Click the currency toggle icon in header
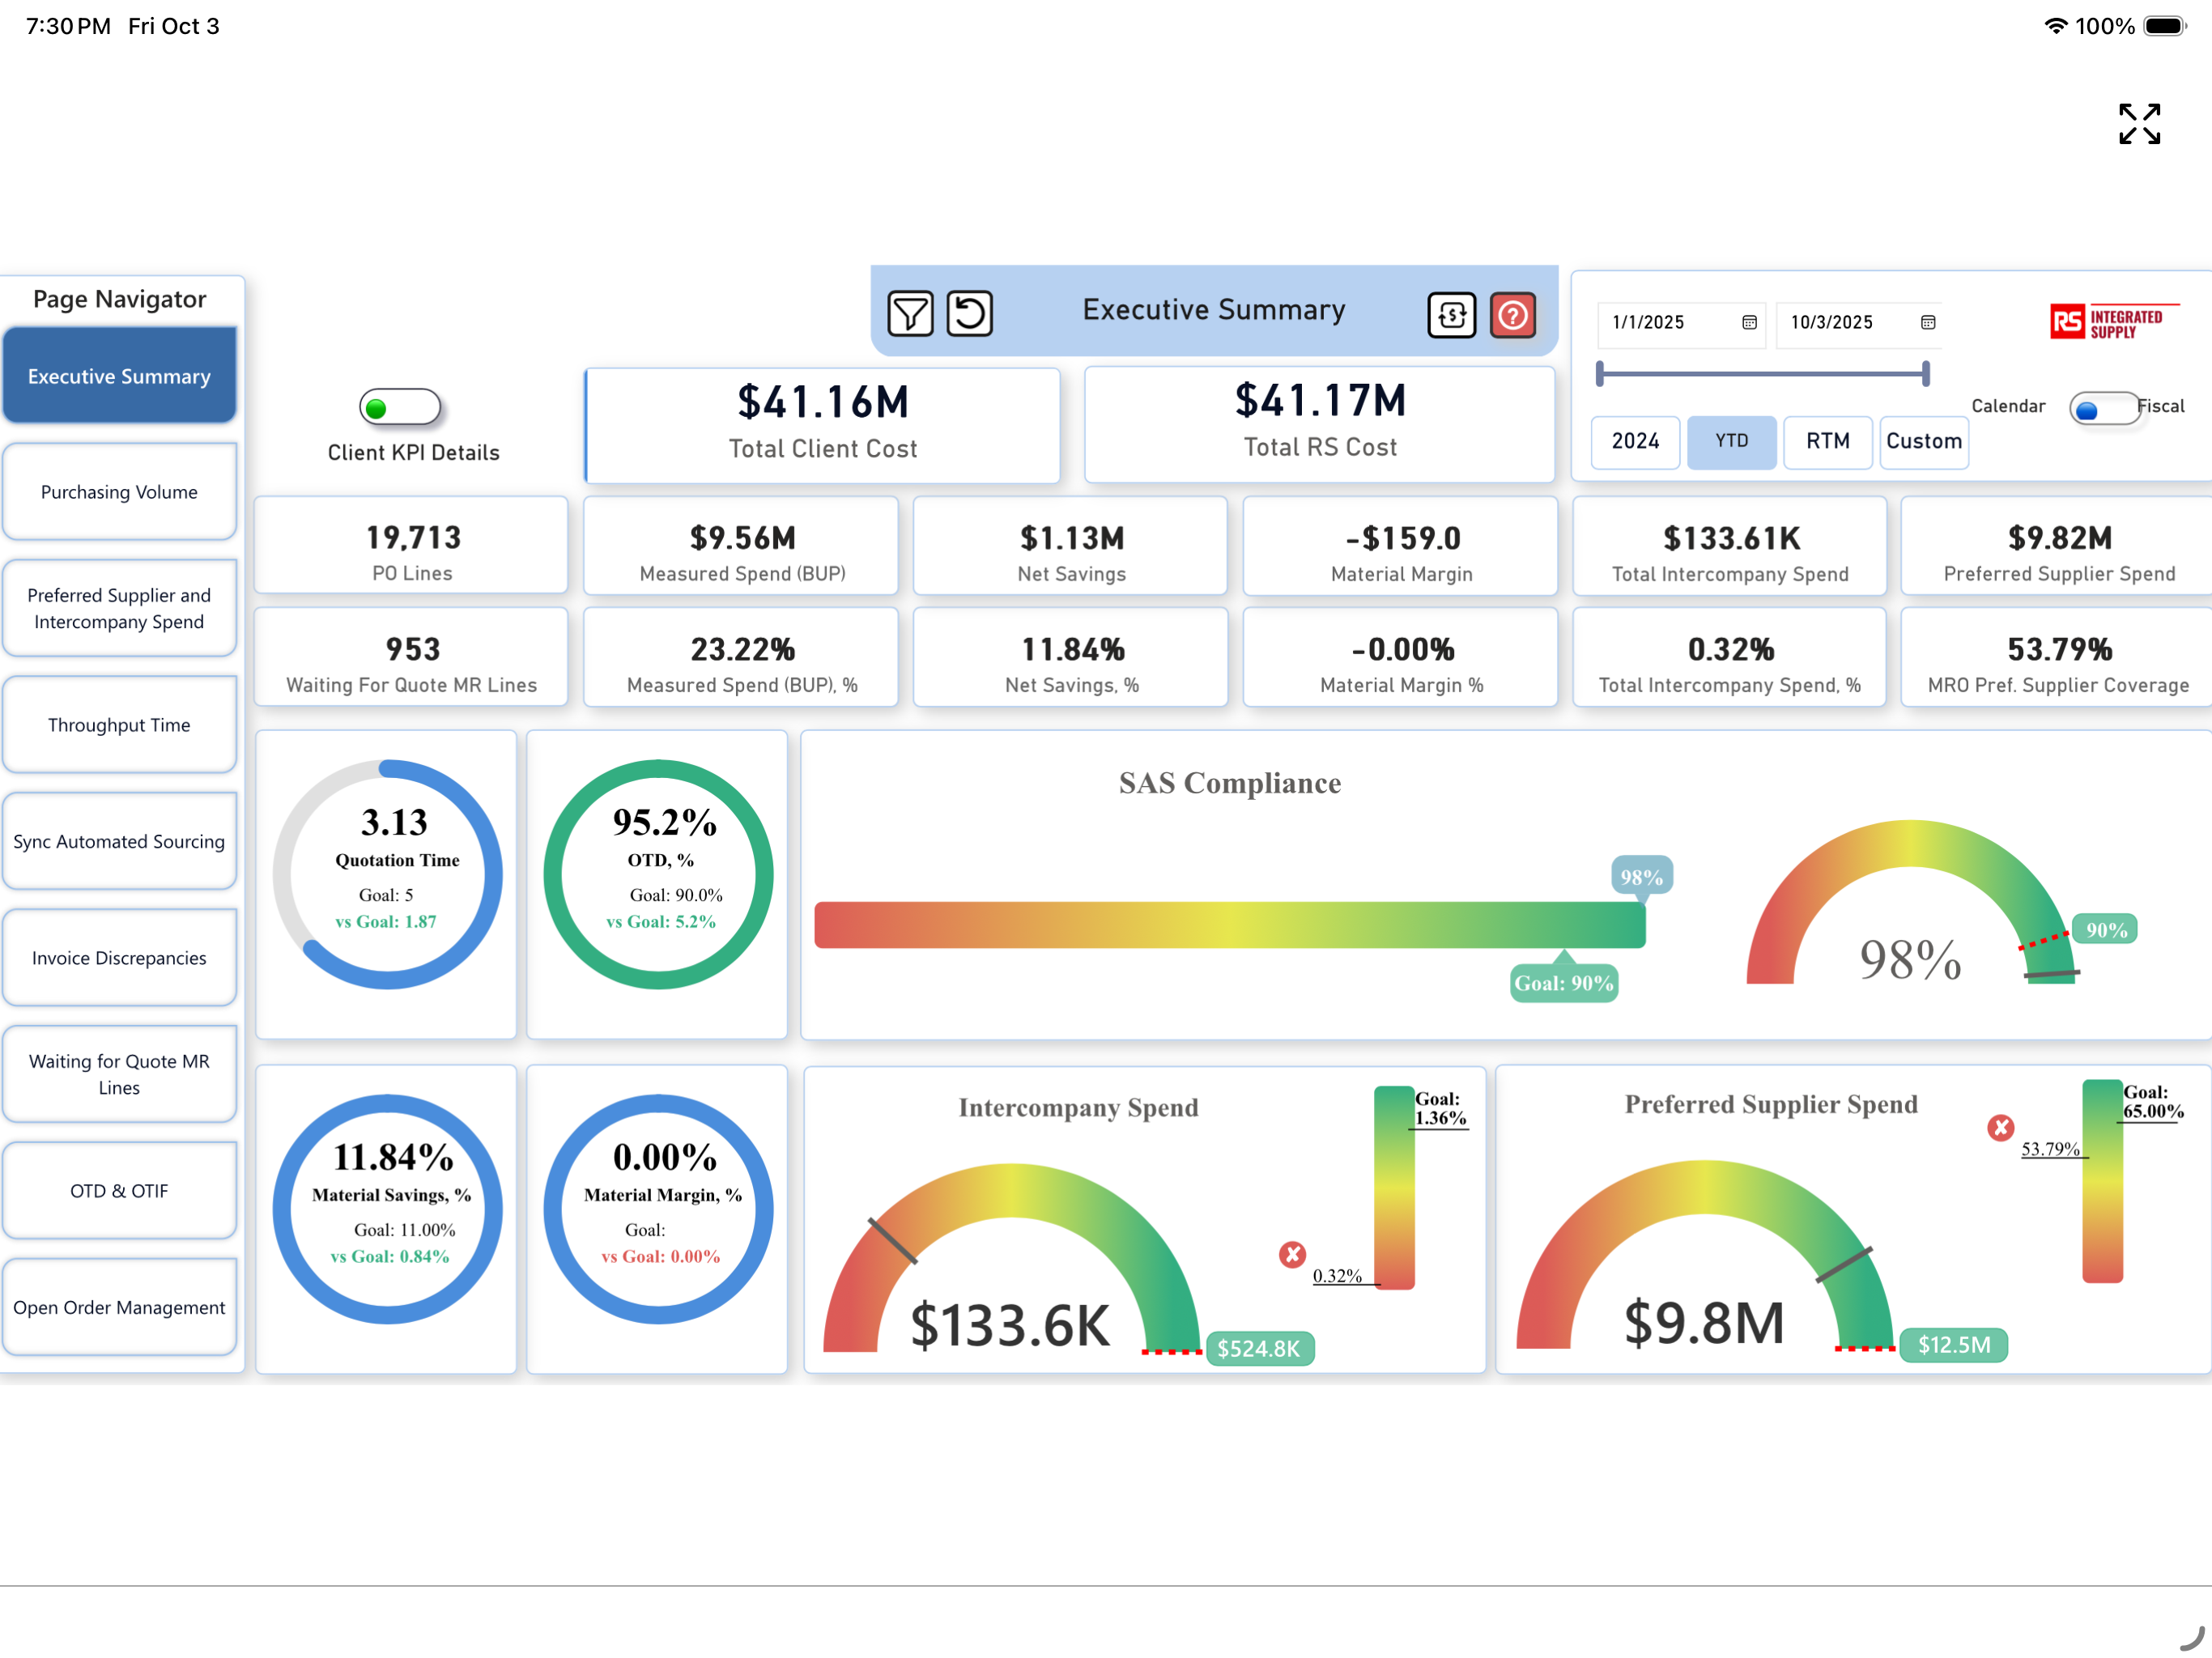This screenshot has width=2212, height=1658. point(1451,315)
